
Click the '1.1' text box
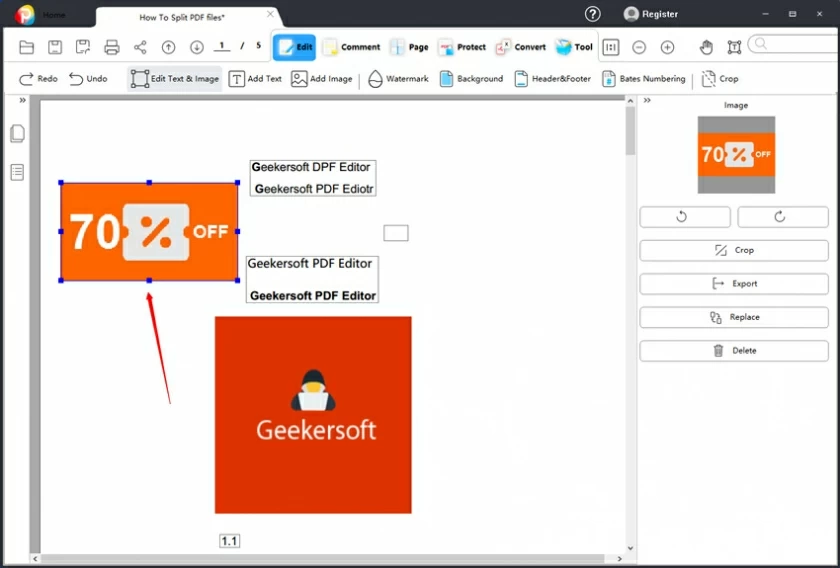tap(229, 541)
